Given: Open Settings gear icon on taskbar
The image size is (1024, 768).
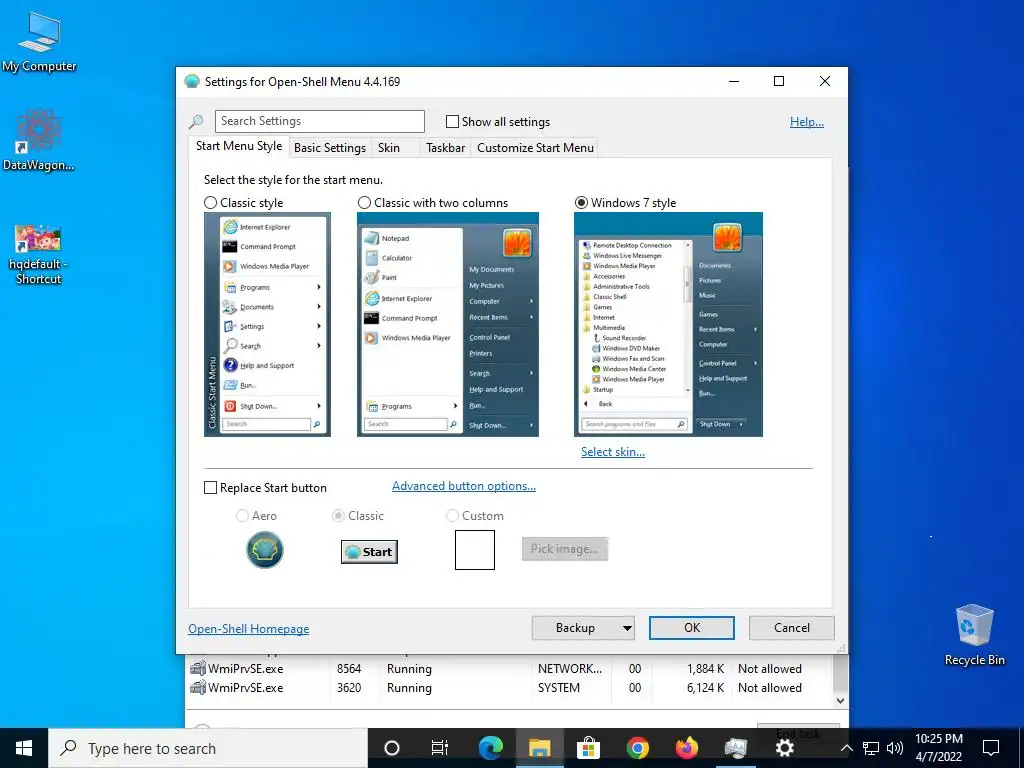Looking at the screenshot, I should pos(784,748).
